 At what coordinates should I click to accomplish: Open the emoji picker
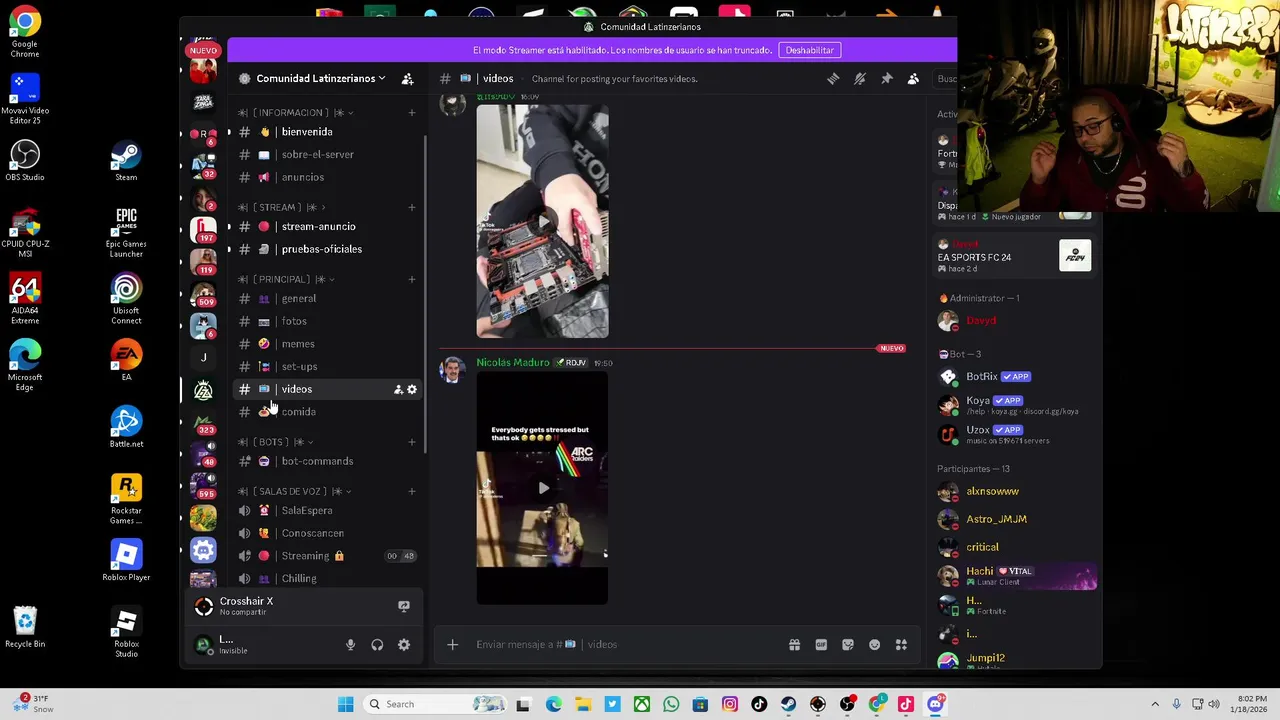click(x=875, y=645)
